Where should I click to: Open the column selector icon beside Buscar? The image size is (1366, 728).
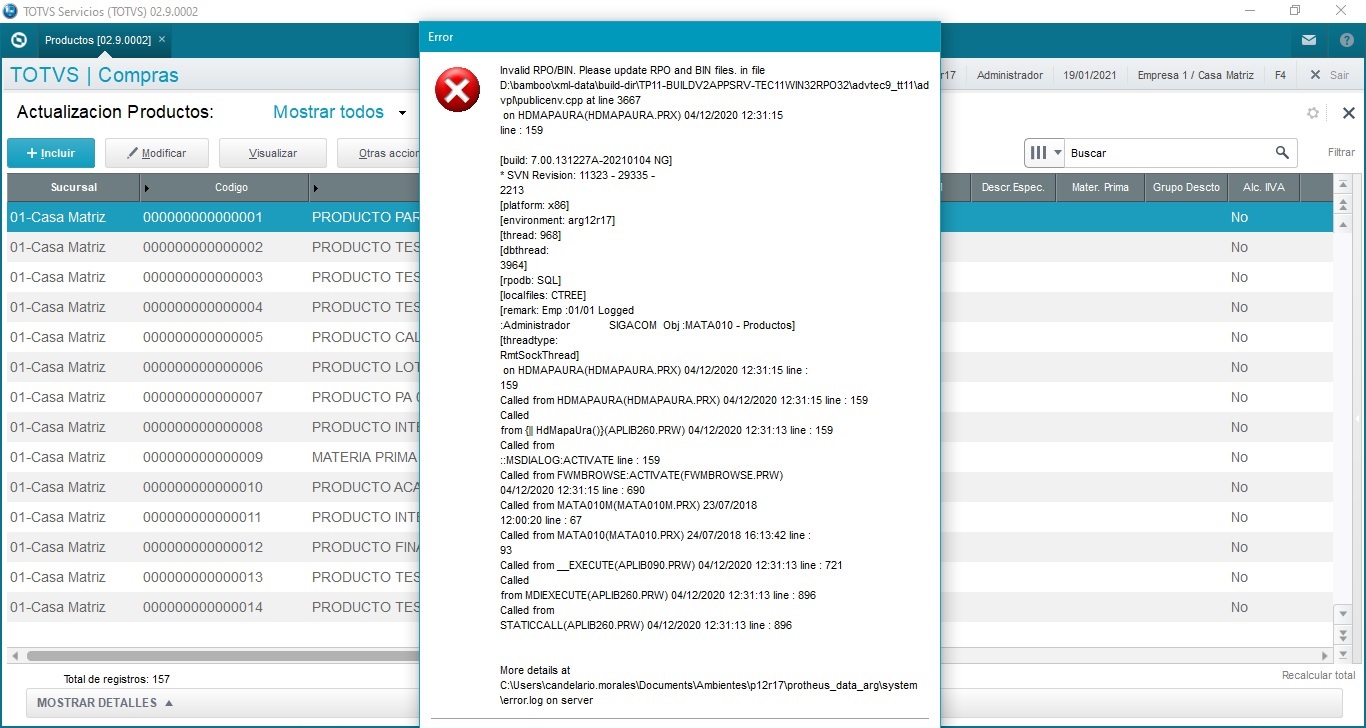pos(1044,153)
